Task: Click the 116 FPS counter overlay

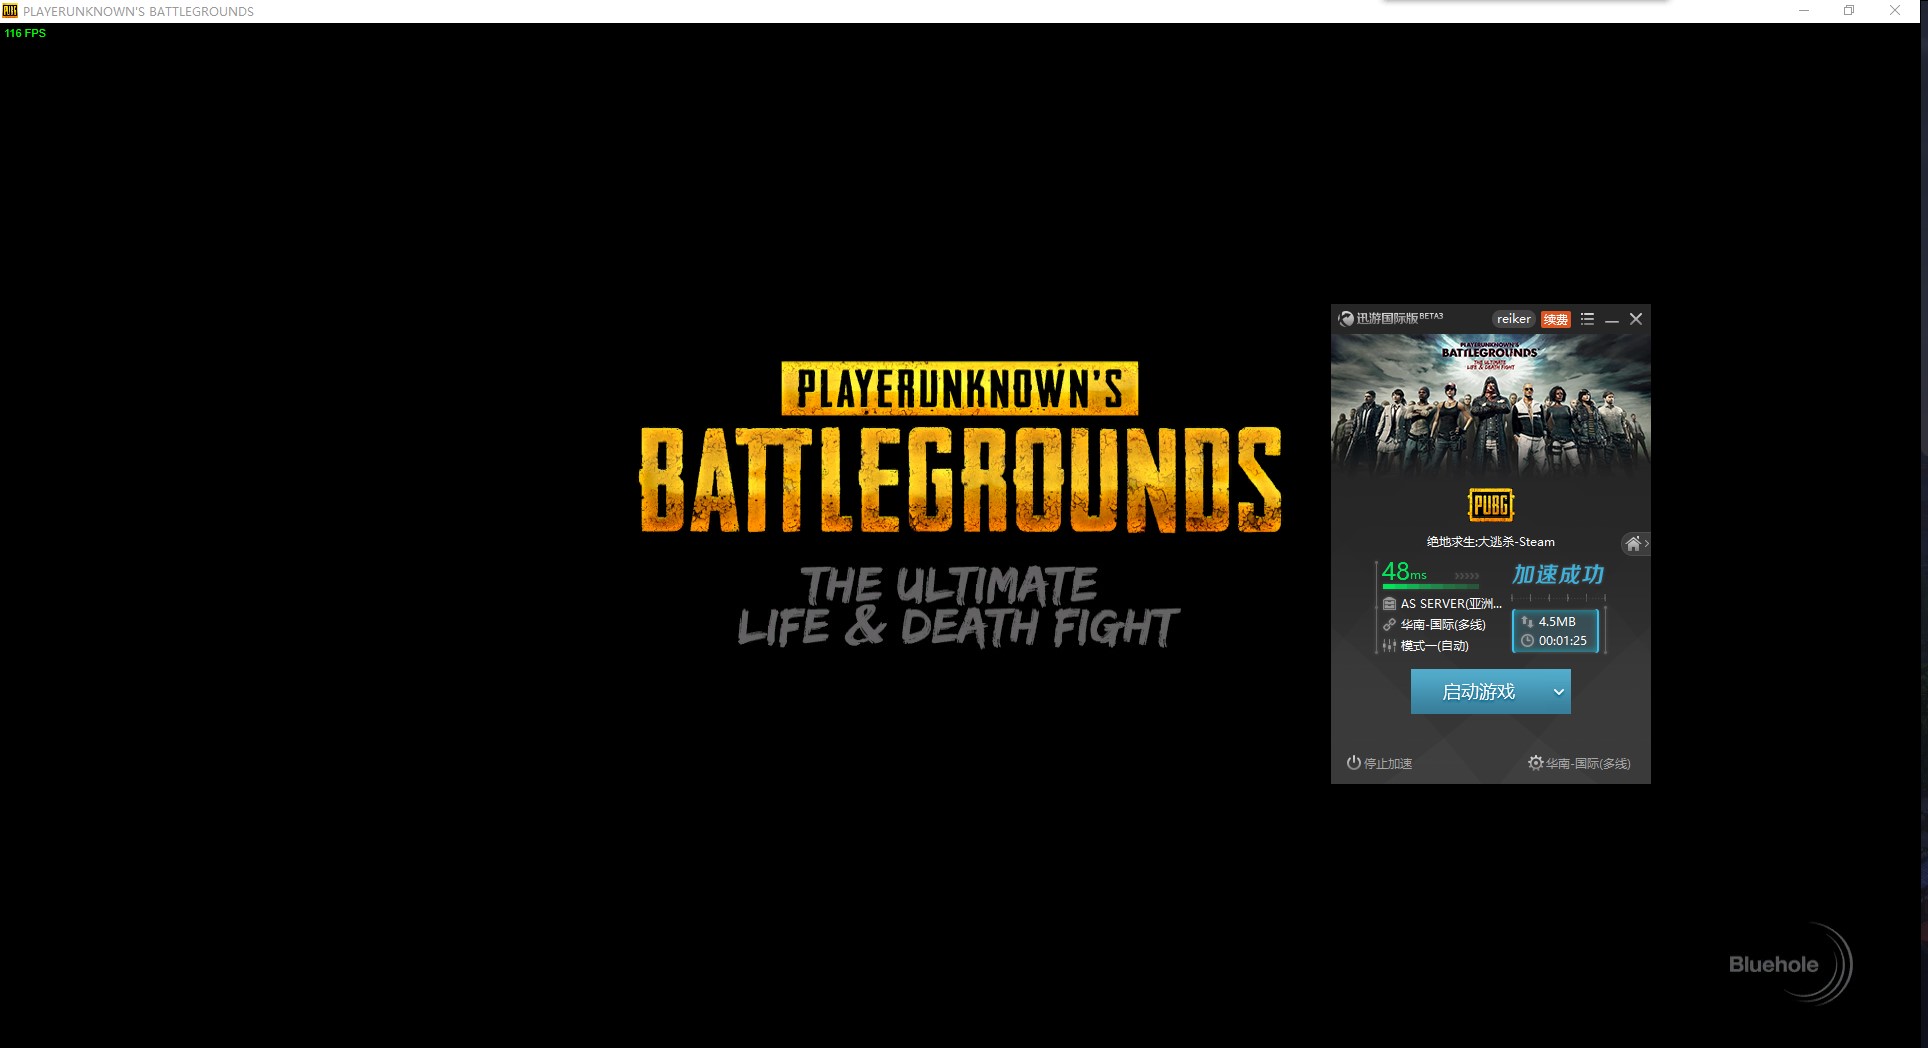Action: tap(25, 33)
